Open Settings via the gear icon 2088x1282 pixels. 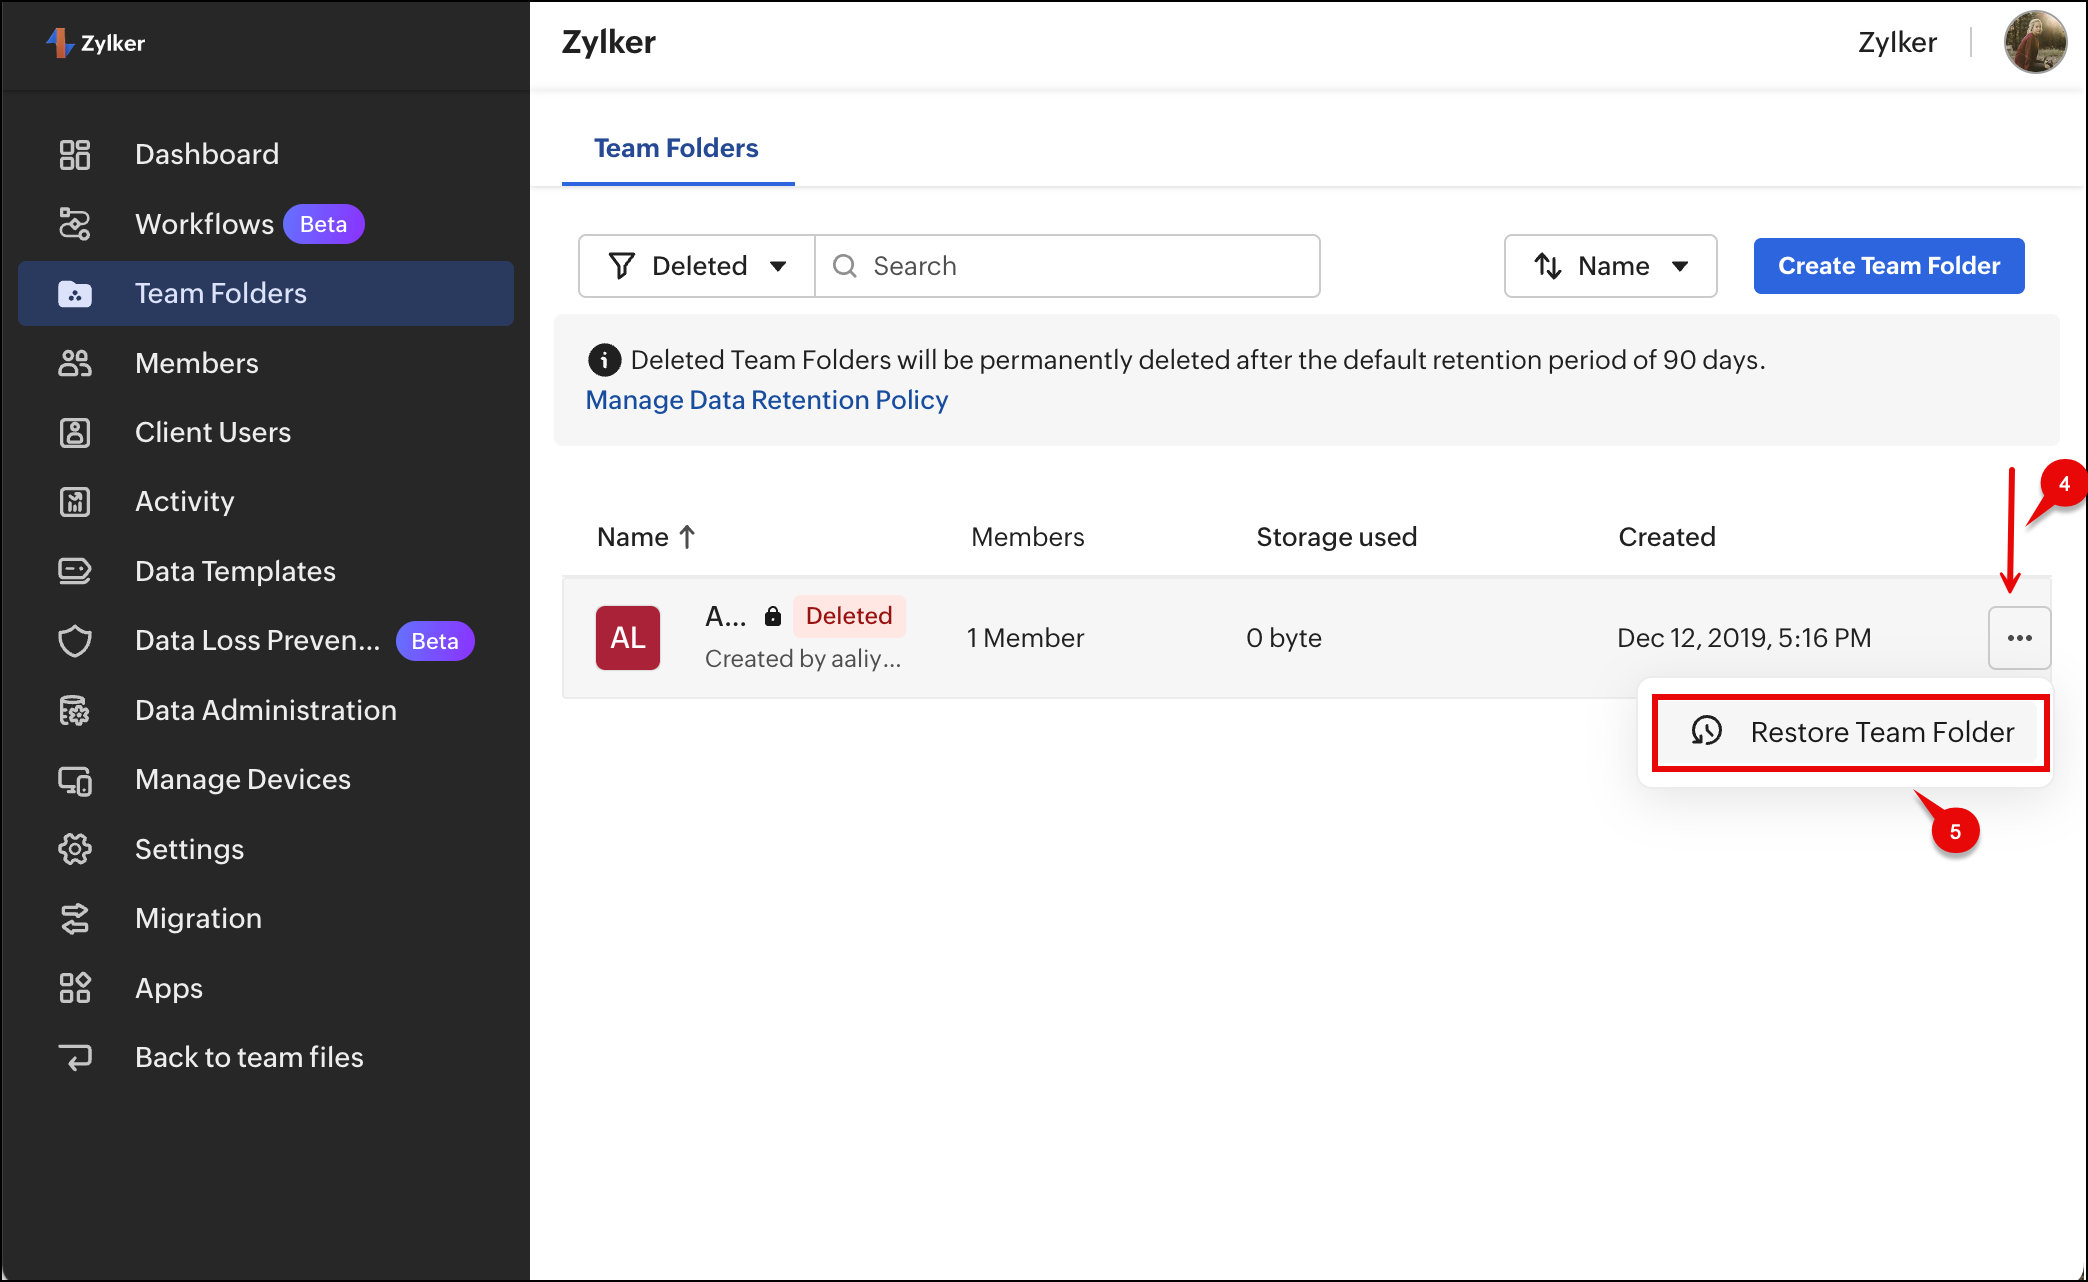75,849
